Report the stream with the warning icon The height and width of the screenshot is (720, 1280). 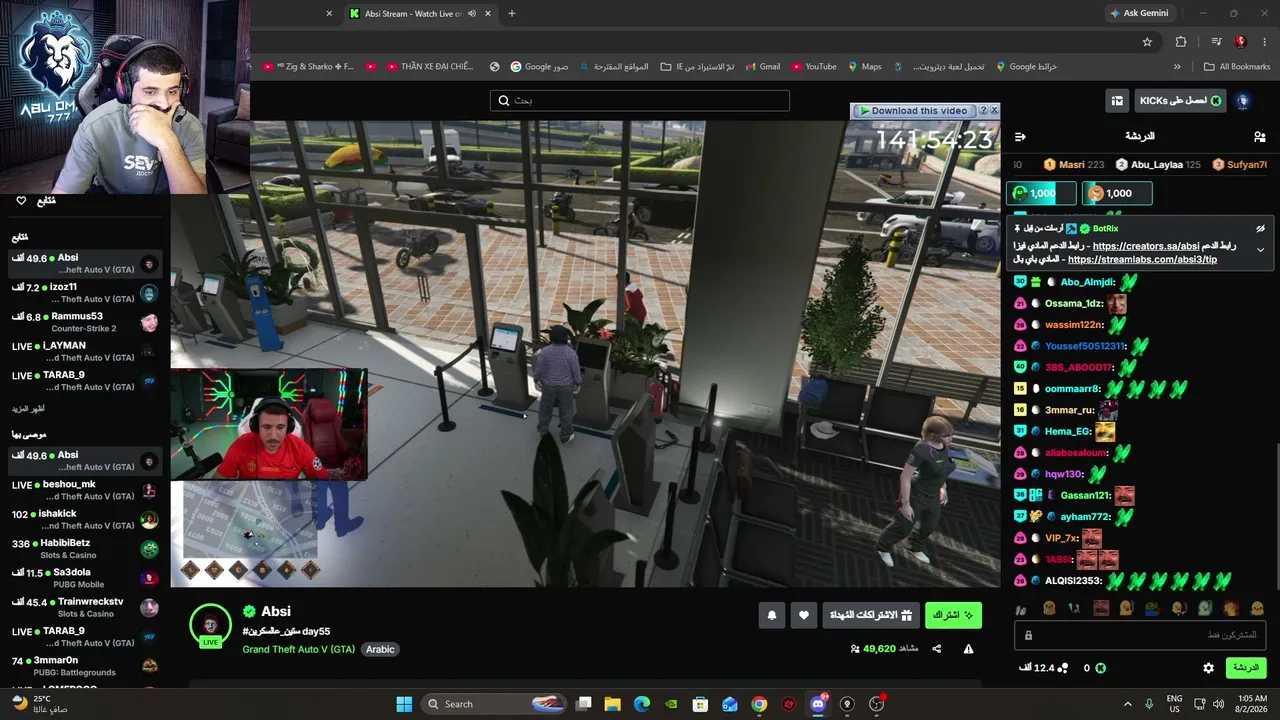[968, 649]
